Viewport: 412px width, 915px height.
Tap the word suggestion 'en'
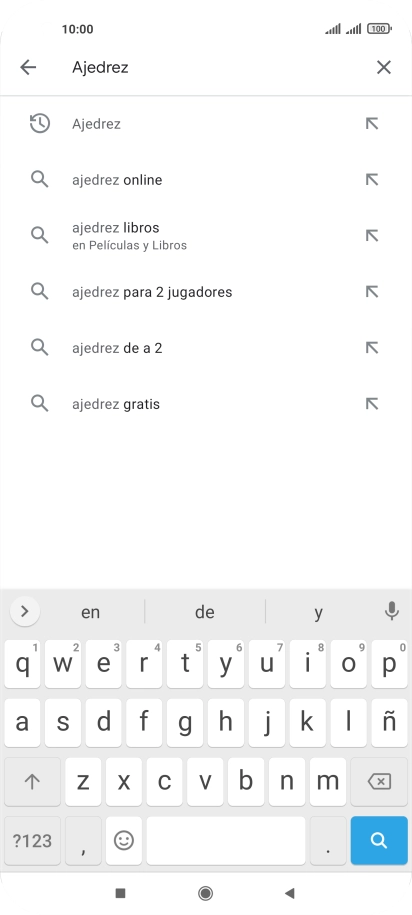point(90,612)
